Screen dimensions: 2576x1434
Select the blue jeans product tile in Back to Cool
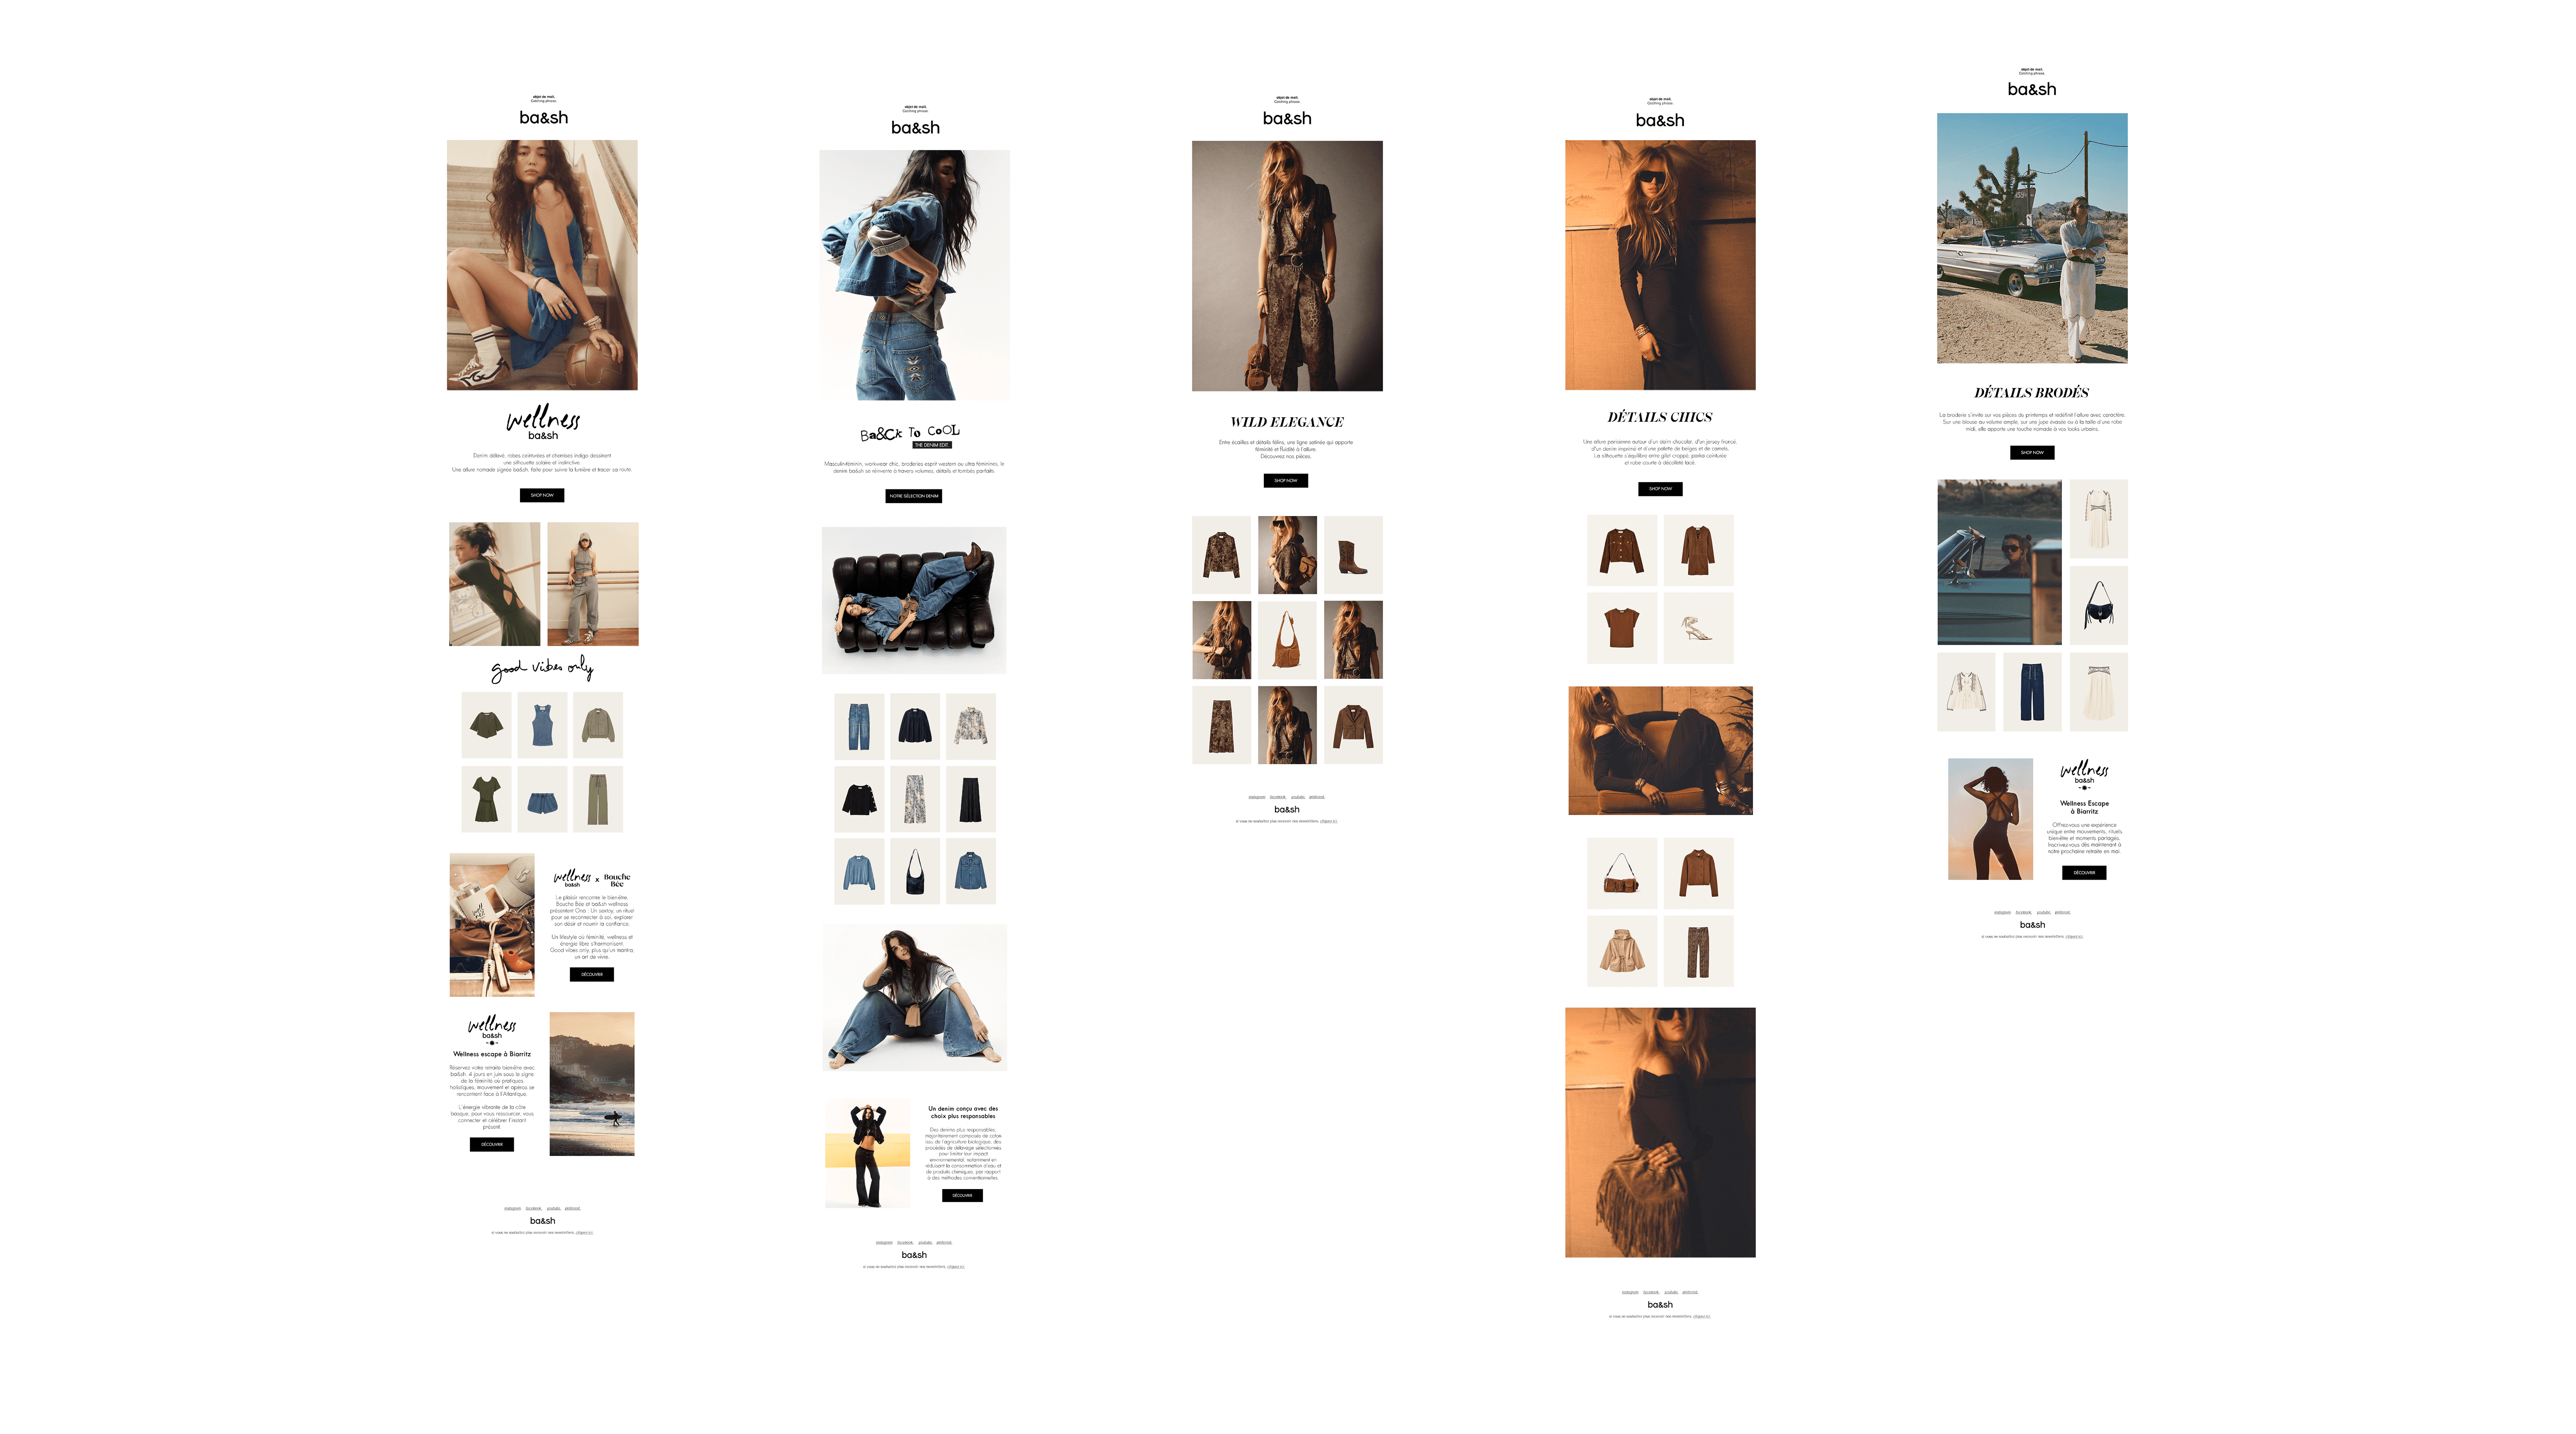pos(859,727)
